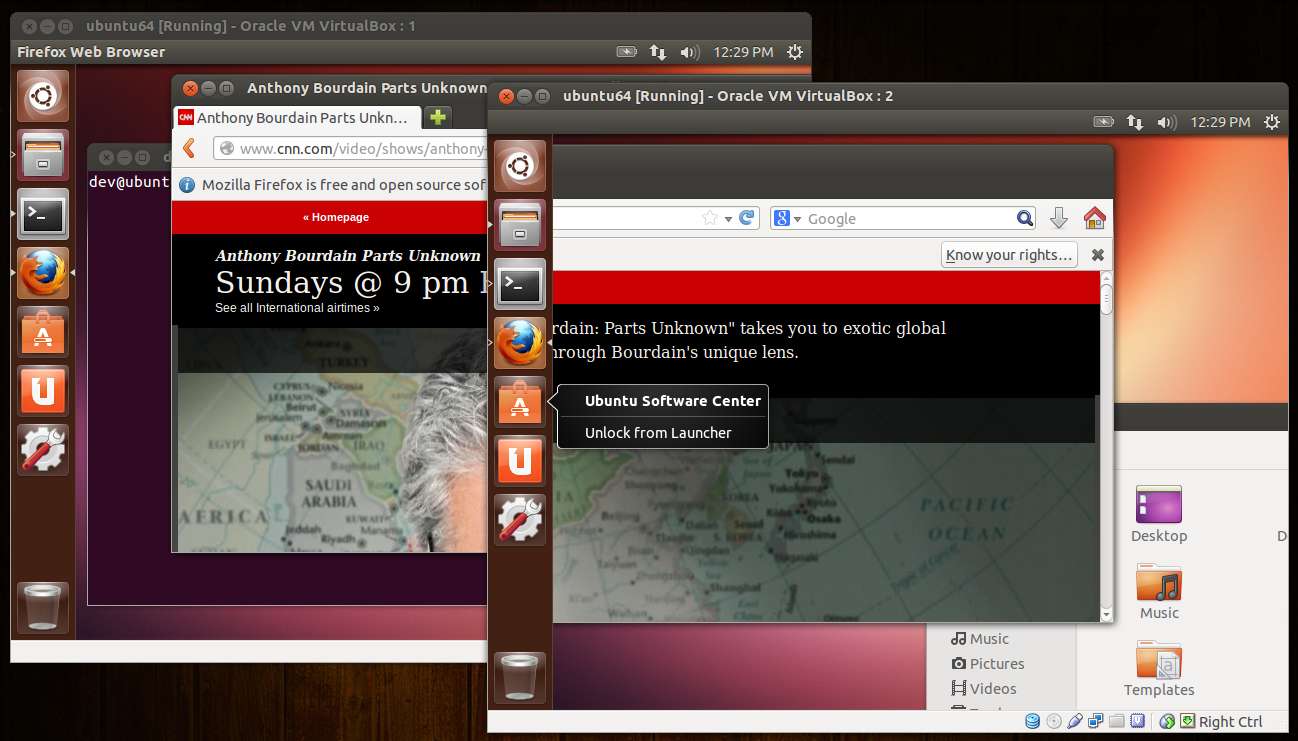Click Right Ctrl host key indicator
This screenshot has height=741, width=1298.
[1231, 721]
